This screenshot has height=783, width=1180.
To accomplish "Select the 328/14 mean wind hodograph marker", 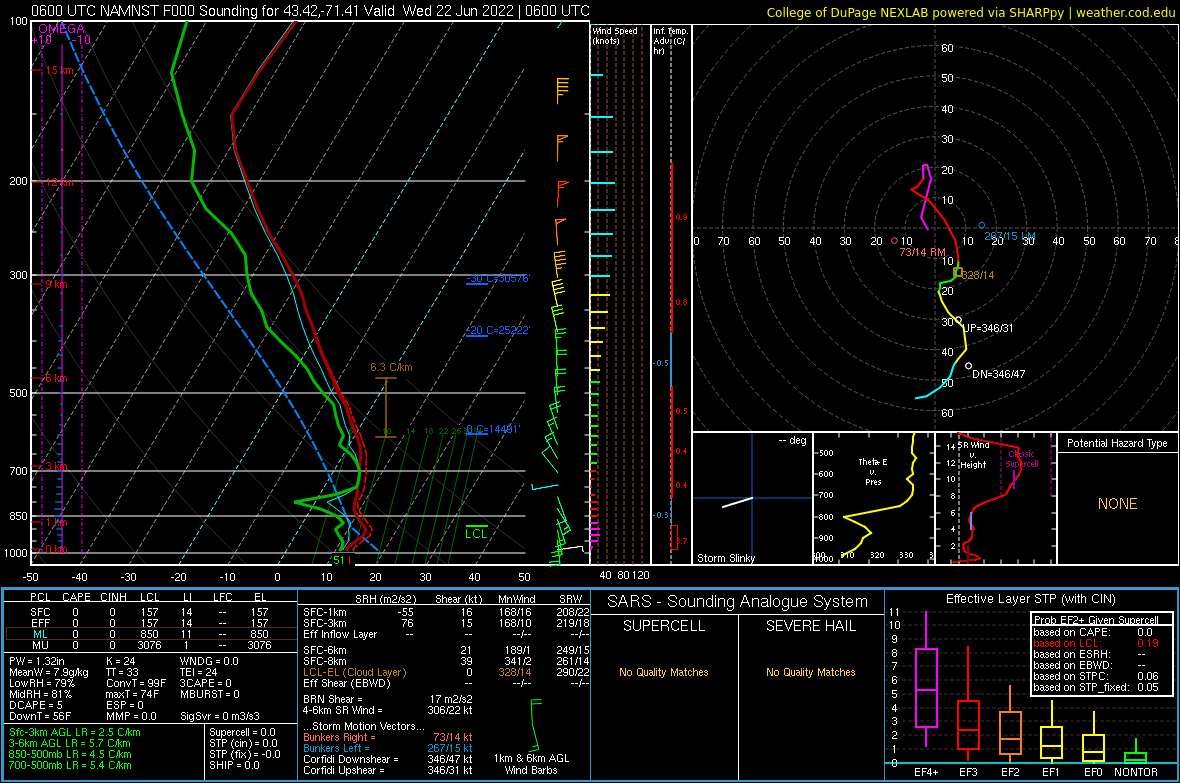I will (958, 272).
